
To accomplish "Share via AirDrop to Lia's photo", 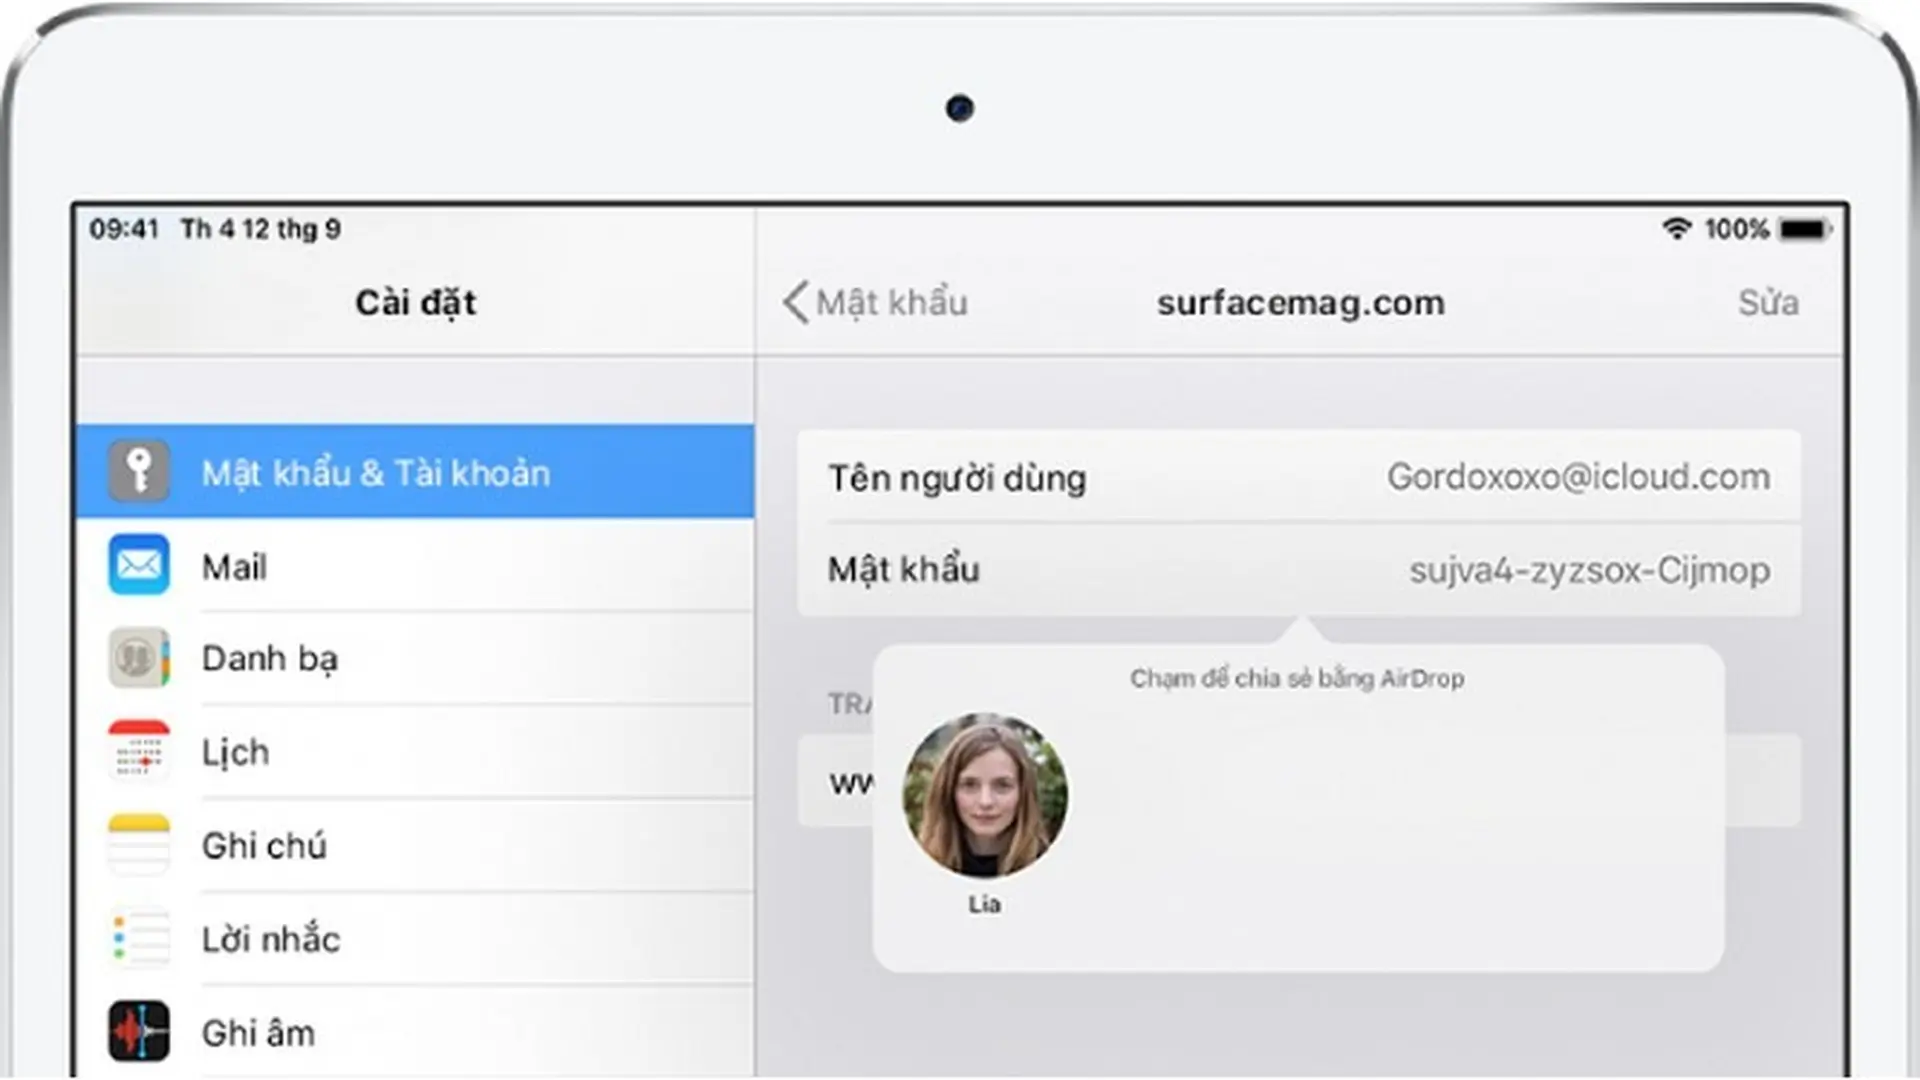I will coord(985,795).
